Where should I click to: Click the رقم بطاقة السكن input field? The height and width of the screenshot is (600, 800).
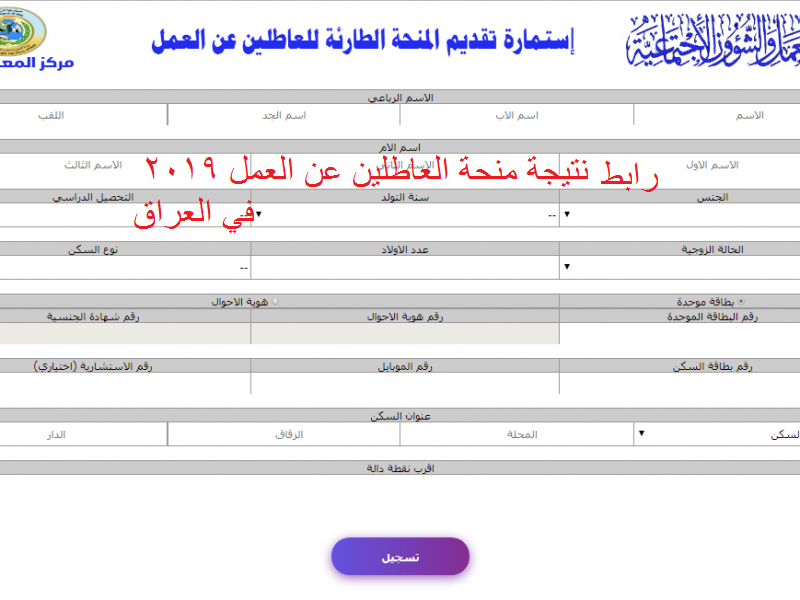click(680, 383)
